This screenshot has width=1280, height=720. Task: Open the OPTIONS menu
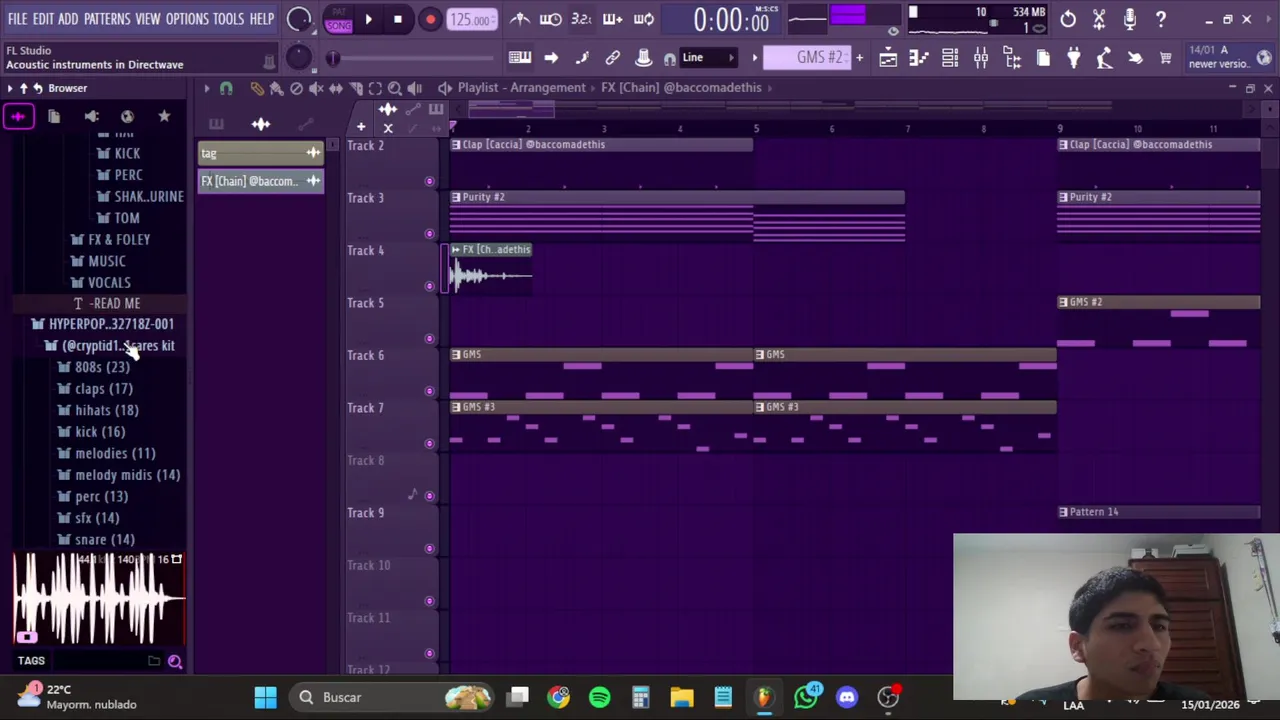pyautogui.click(x=187, y=19)
